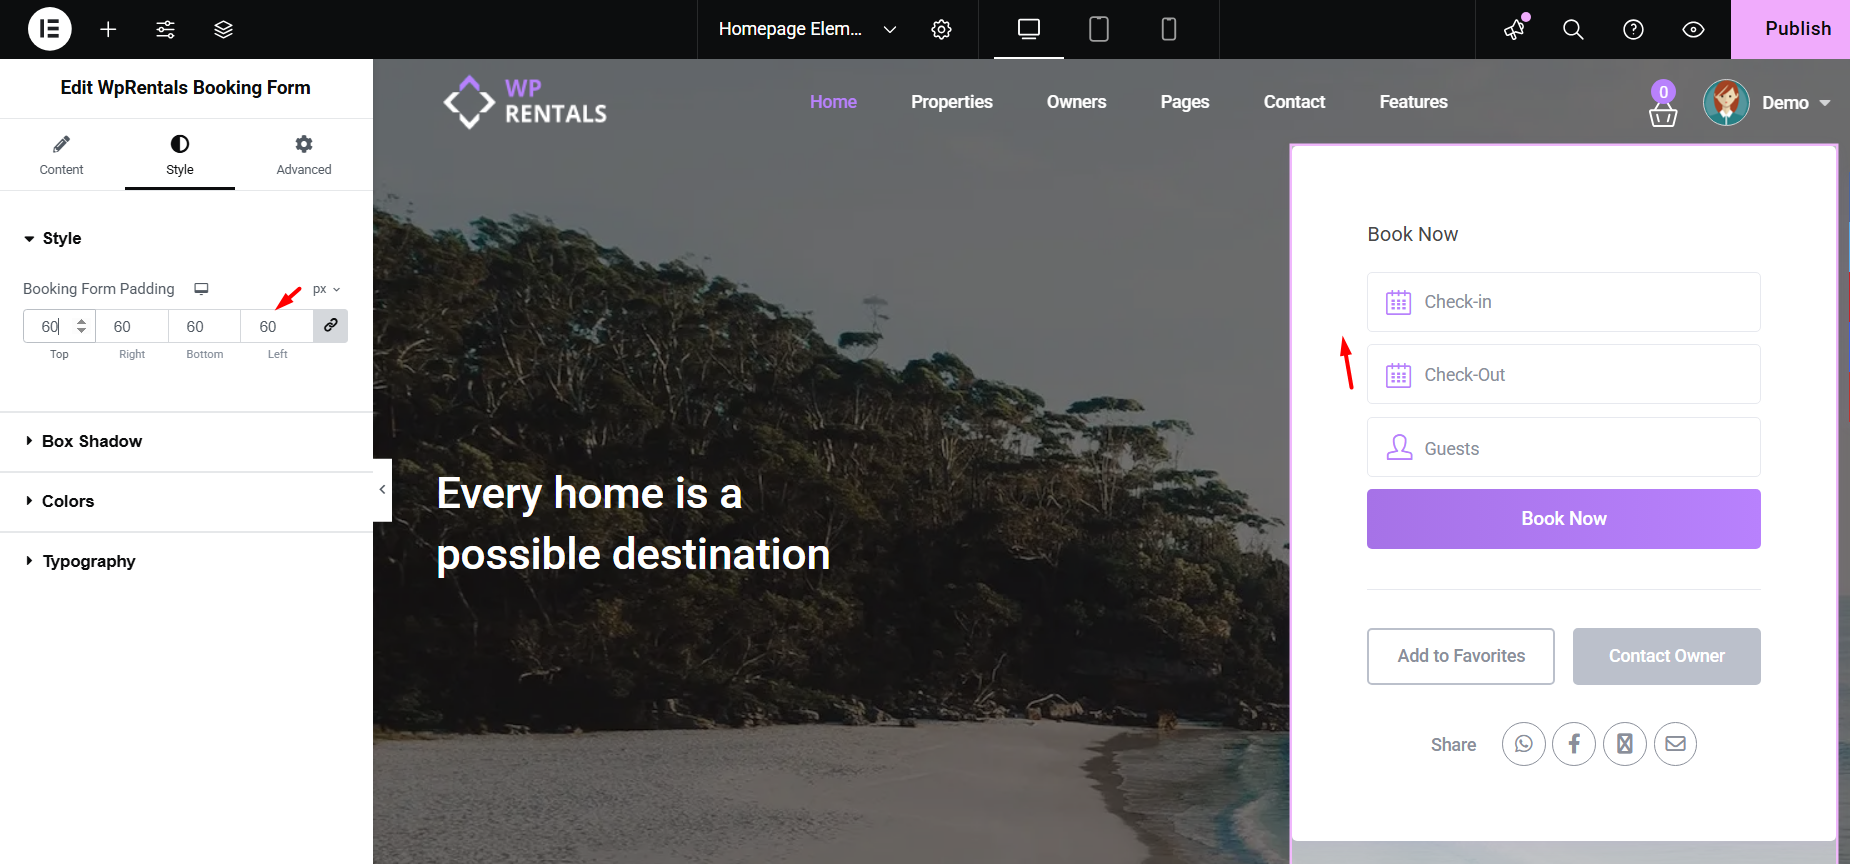
Task: Open the Finder search icon
Action: point(1573,29)
